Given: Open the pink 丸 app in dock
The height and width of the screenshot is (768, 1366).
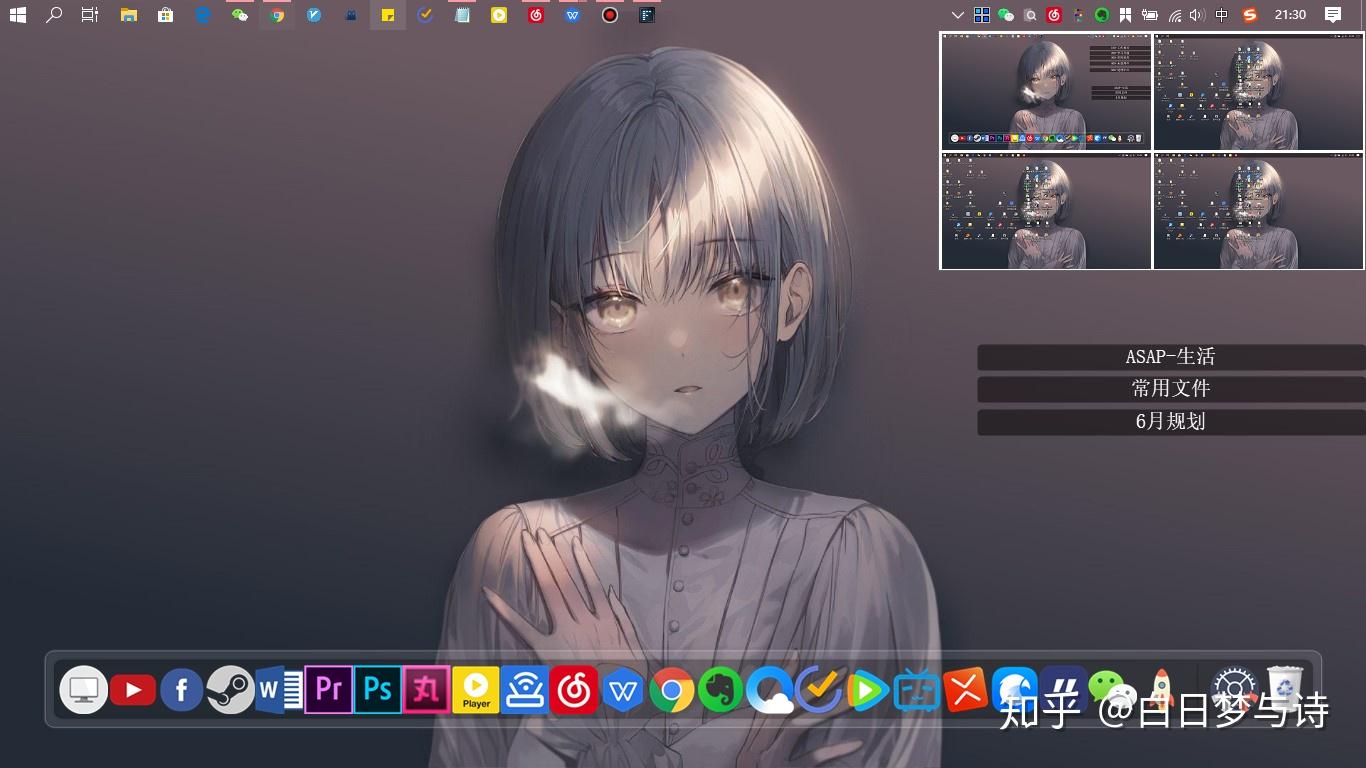Looking at the screenshot, I should point(426,689).
